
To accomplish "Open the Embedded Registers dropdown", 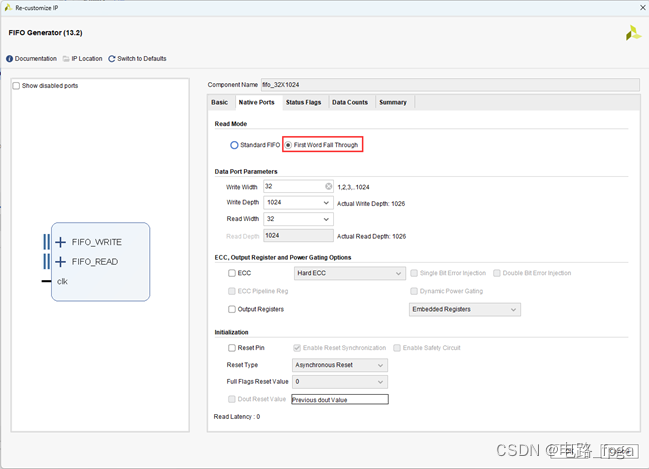I will click(465, 309).
